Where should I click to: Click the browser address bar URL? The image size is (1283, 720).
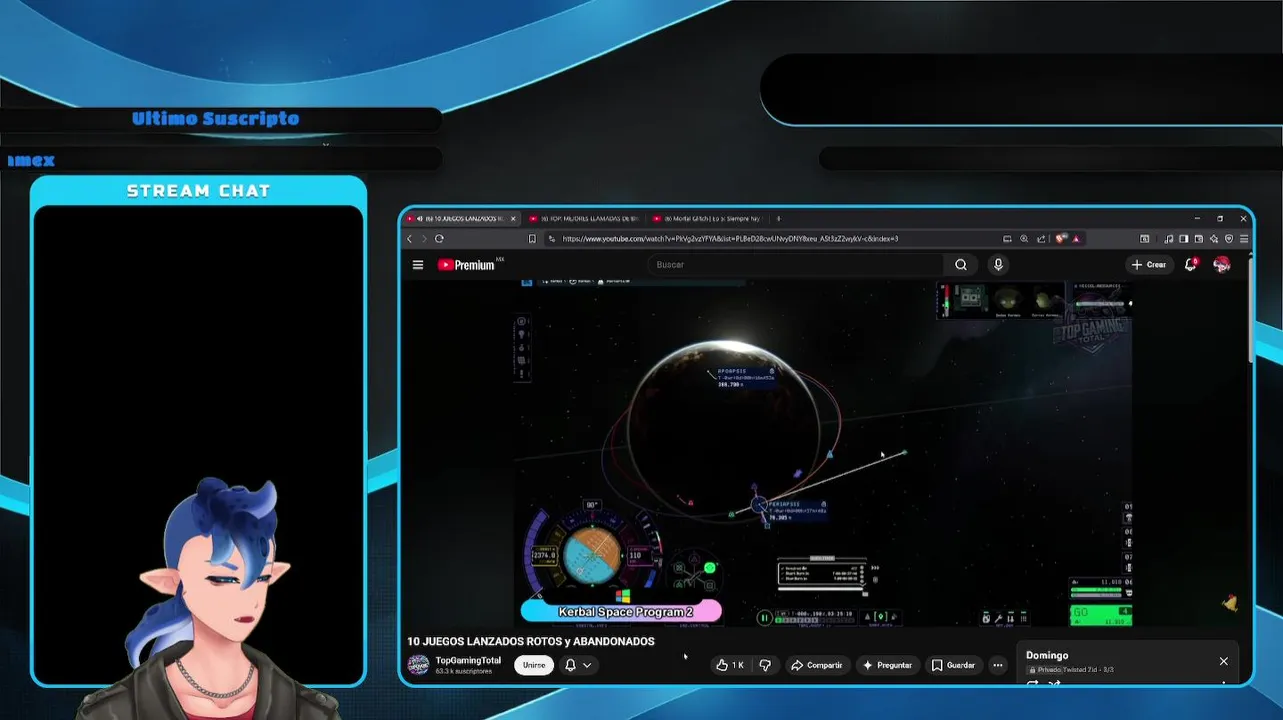[730, 239]
